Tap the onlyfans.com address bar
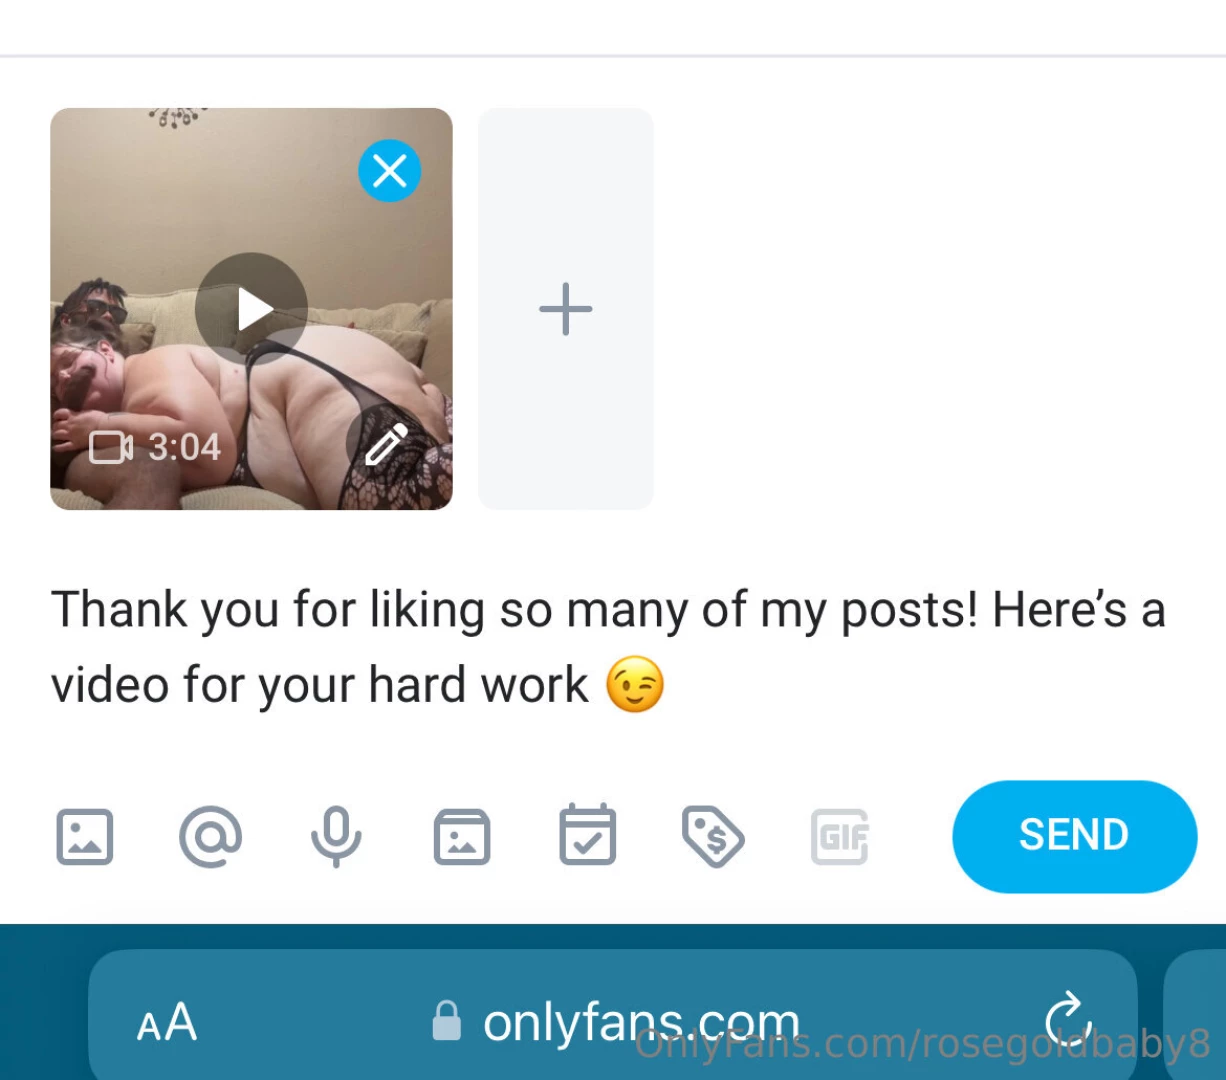The width and height of the screenshot is (1226, 1080). click(640, 1021)
